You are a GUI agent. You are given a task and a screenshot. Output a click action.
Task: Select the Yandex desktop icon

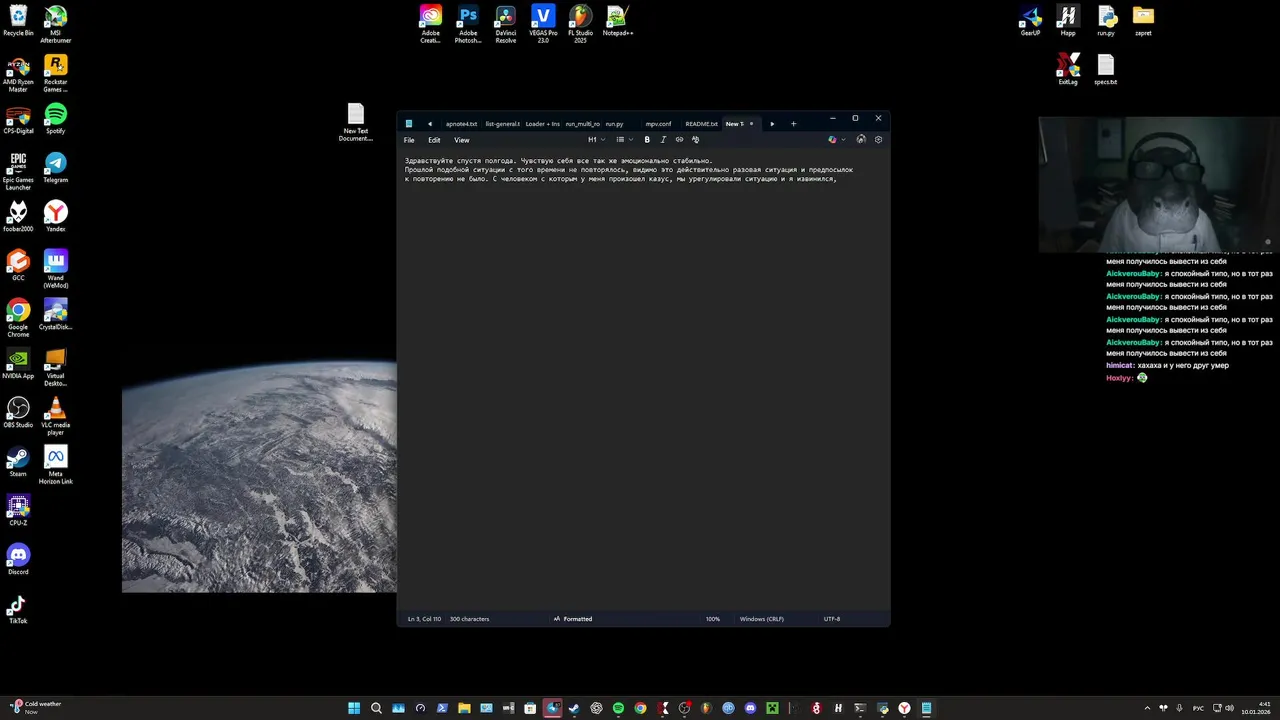pyautogui.click(x=56, y=217)
